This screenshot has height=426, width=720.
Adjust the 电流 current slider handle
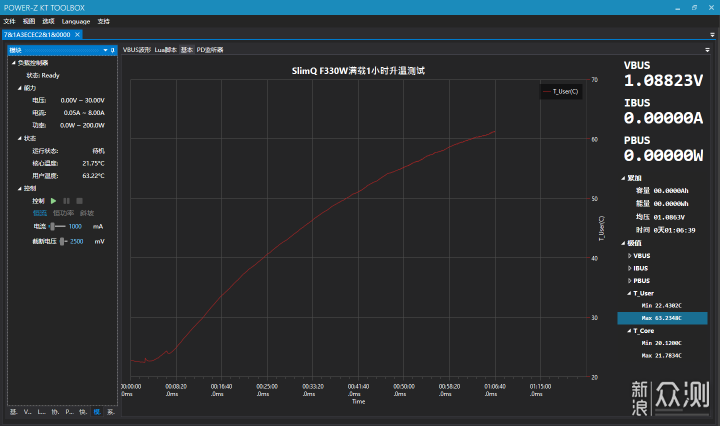52,226
